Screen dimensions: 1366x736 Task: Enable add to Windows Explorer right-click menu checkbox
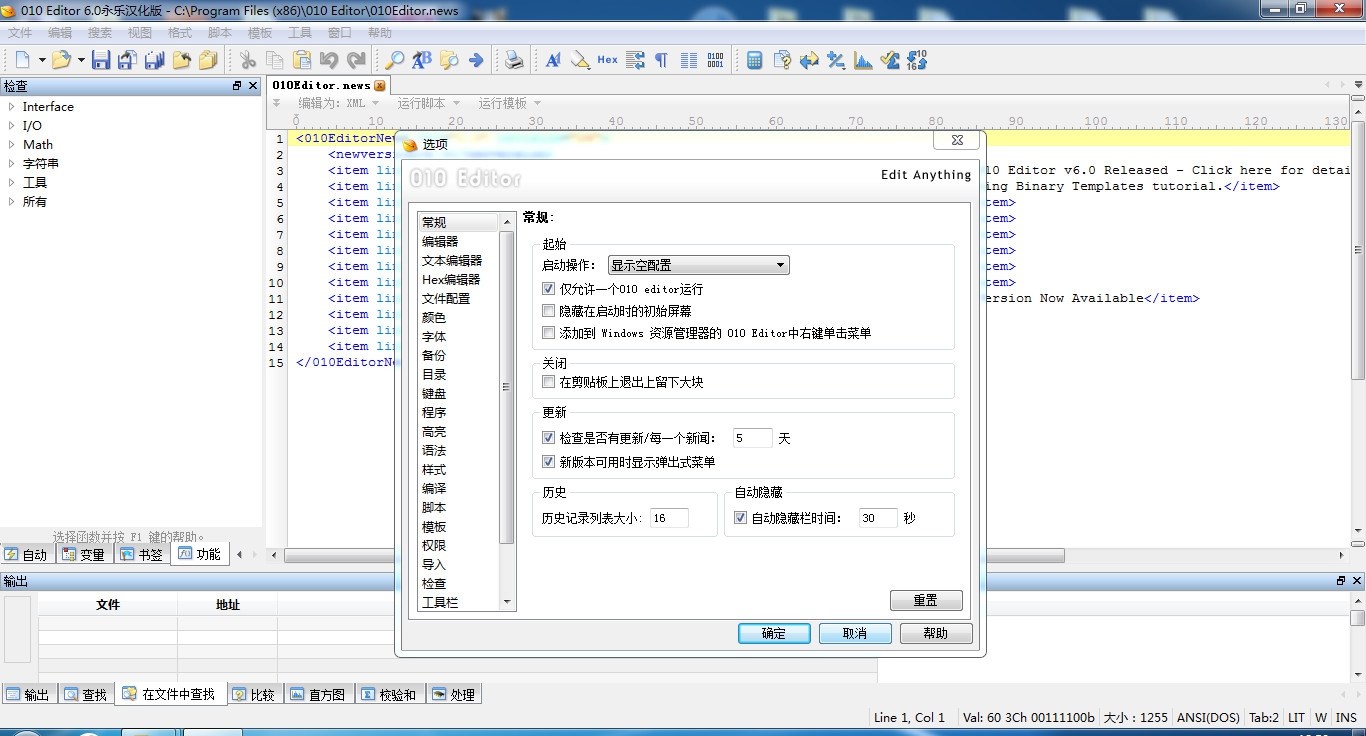tap(548, 333)
